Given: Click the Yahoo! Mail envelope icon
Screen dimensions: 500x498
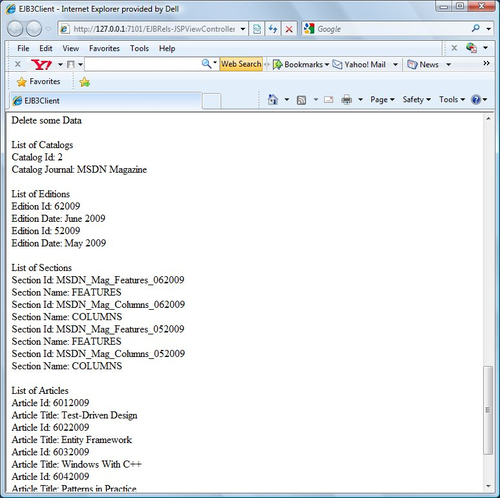Looking at the screenshot, I should point(337,64).
